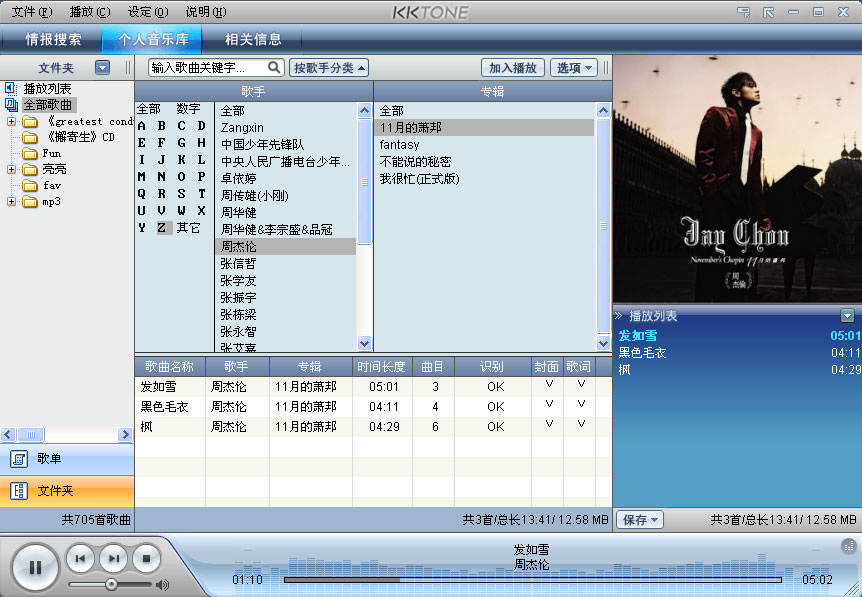Viewport: 862px width, 597px height.
Task: Filter artists by 其它
Action: (x=188, y=227)
